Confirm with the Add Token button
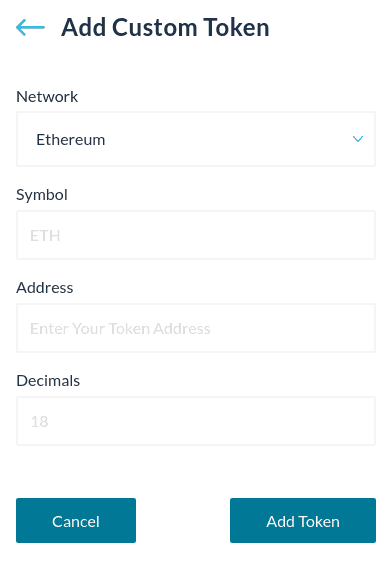Image resolution: width=391 pixels, height=562 pixels. (303, 520)
